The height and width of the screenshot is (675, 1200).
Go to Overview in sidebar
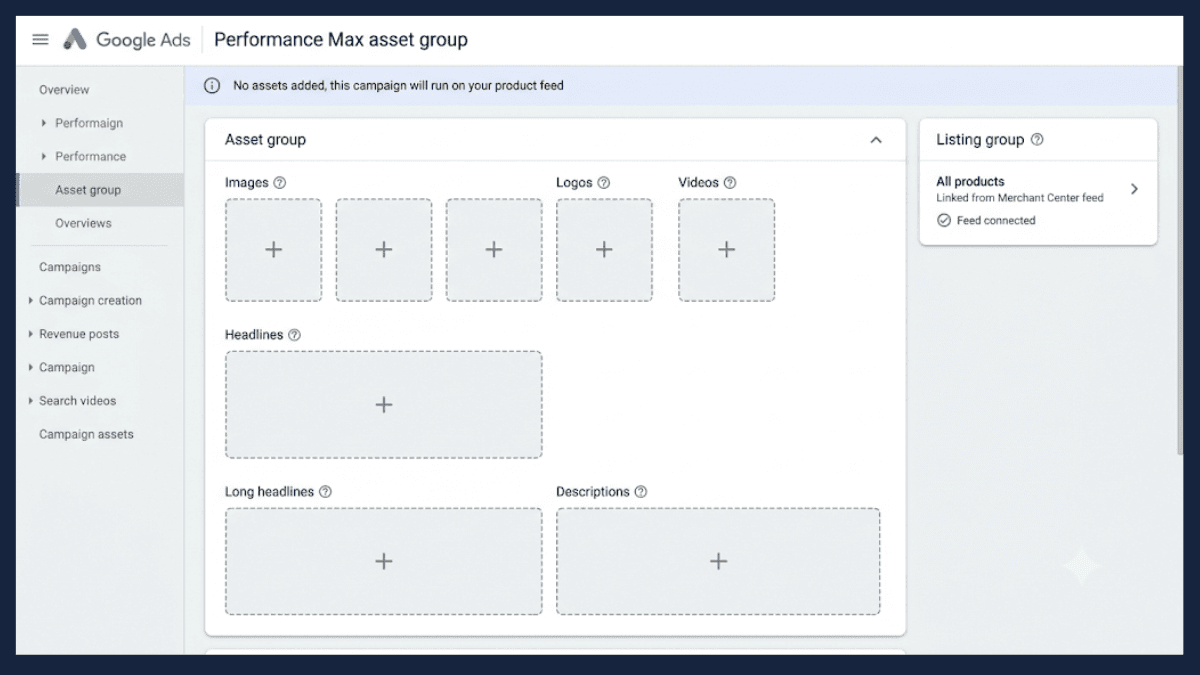click(64, 90)
